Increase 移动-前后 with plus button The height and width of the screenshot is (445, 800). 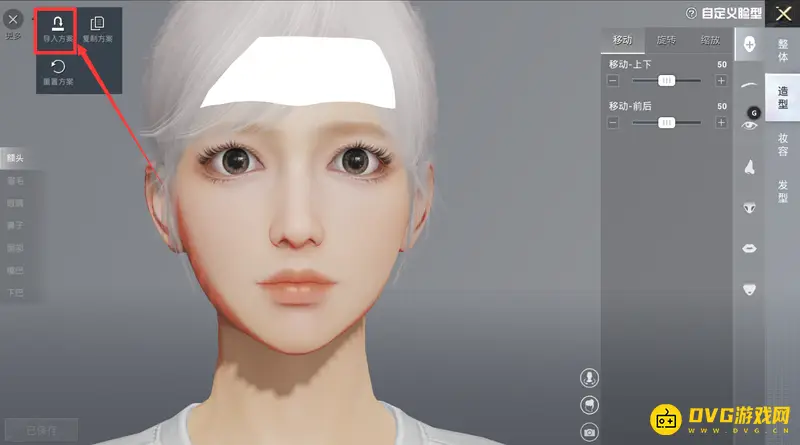(721, 122)
